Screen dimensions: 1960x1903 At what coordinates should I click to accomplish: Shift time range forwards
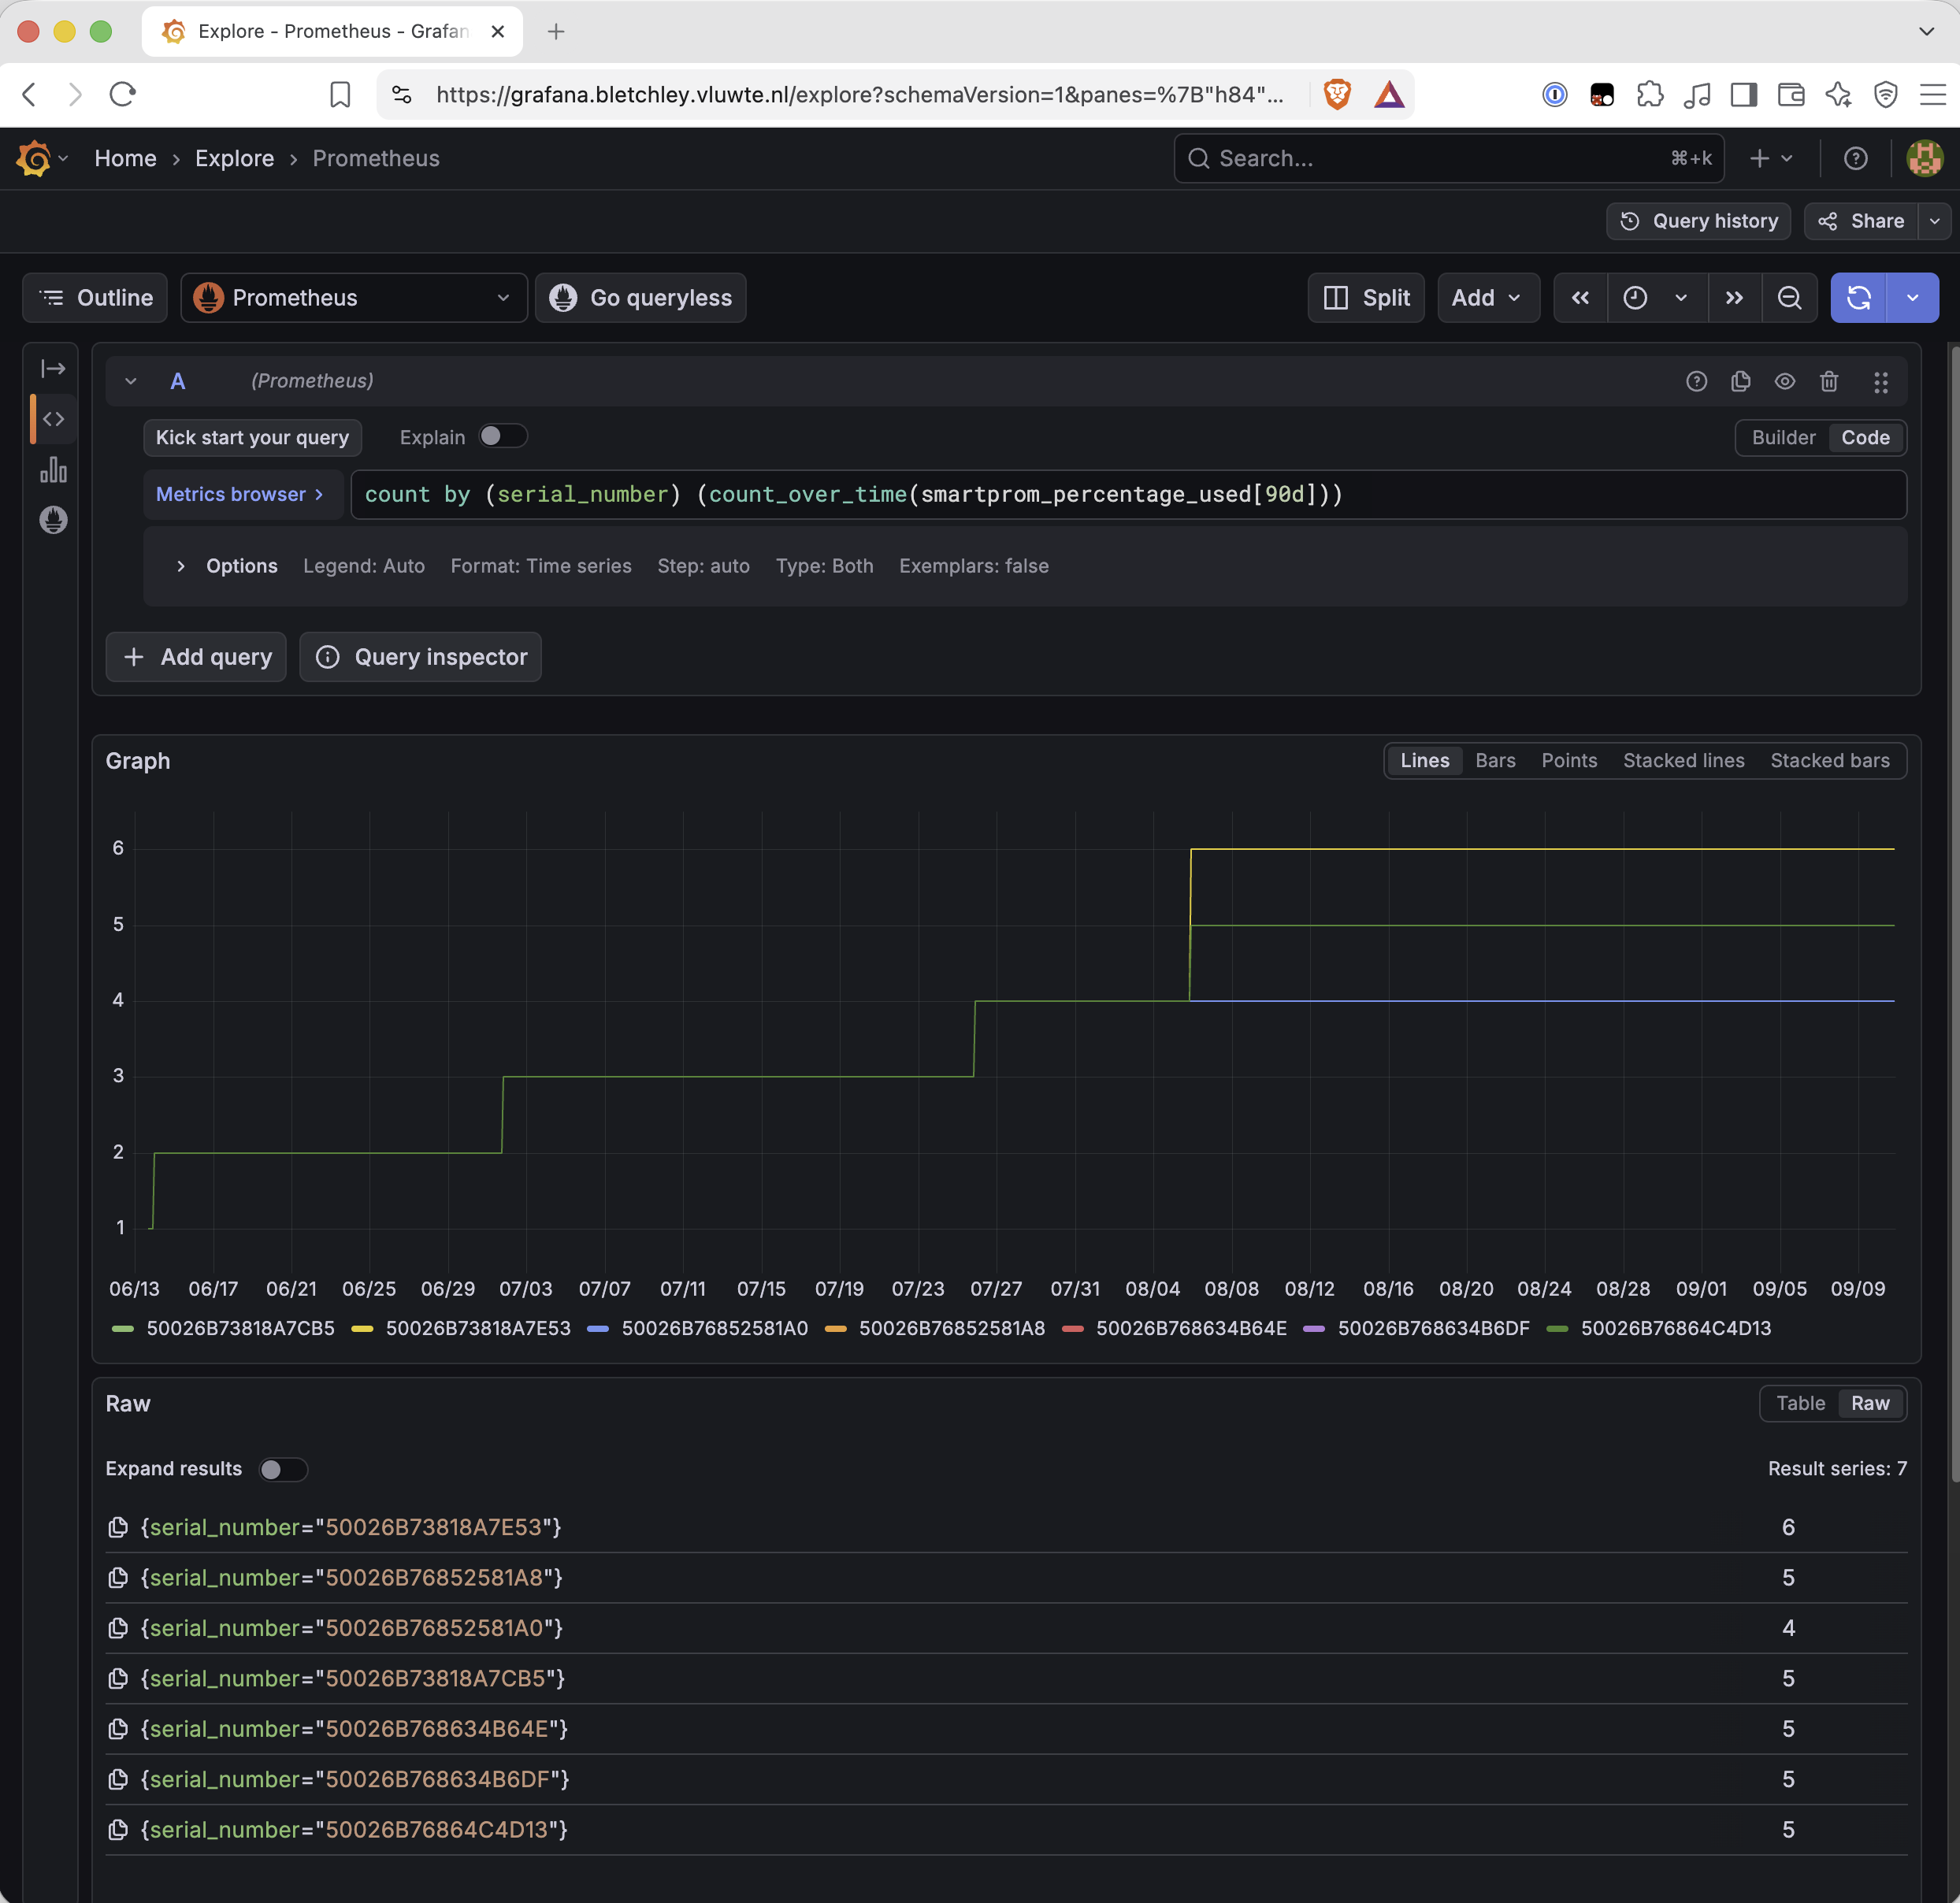(1734, 298)
